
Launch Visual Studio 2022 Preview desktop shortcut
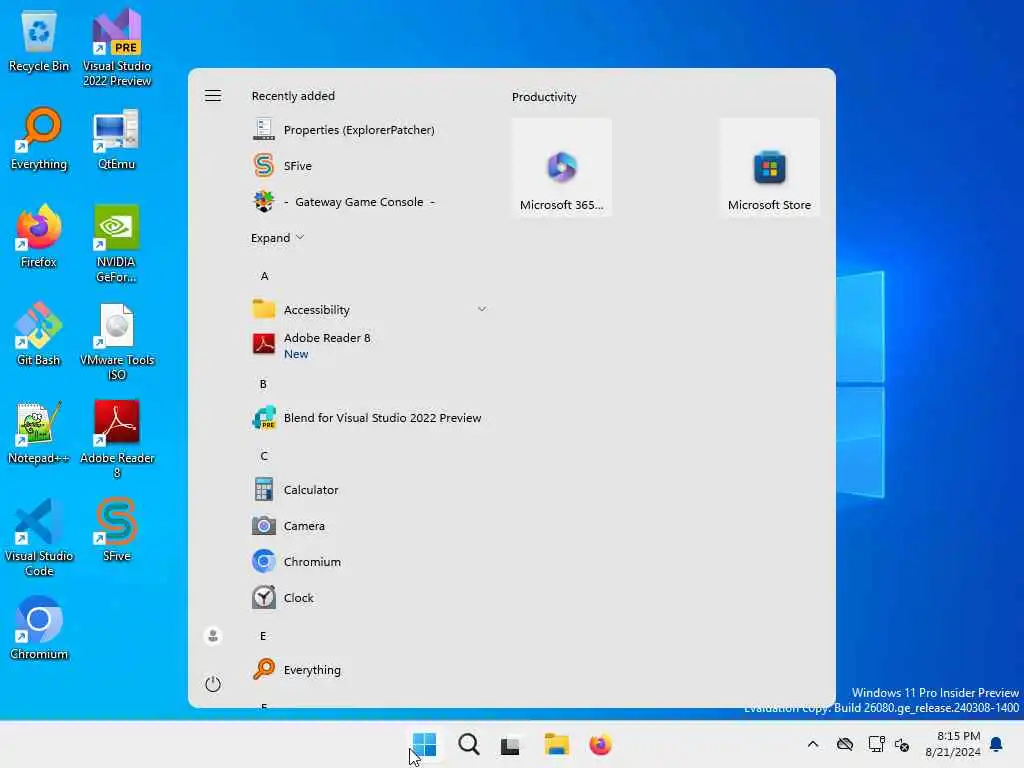[x=116, y=47]
